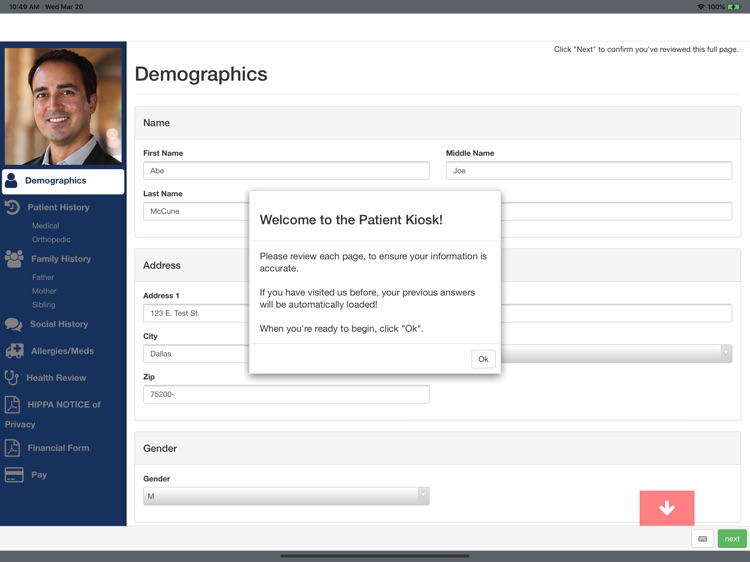Go to Patient History section
This screenshot has height=562, width=750.
point(58,207)
